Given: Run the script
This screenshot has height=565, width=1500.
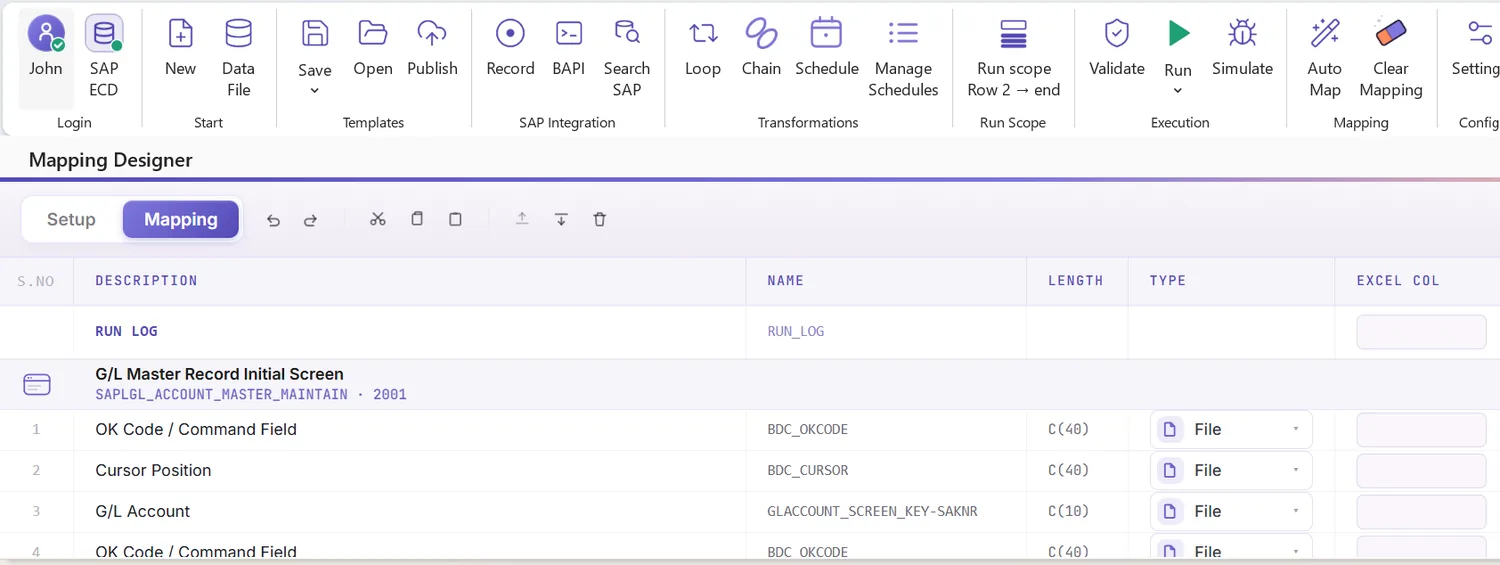Looking at the screenshot, I should click(1178, 47).
